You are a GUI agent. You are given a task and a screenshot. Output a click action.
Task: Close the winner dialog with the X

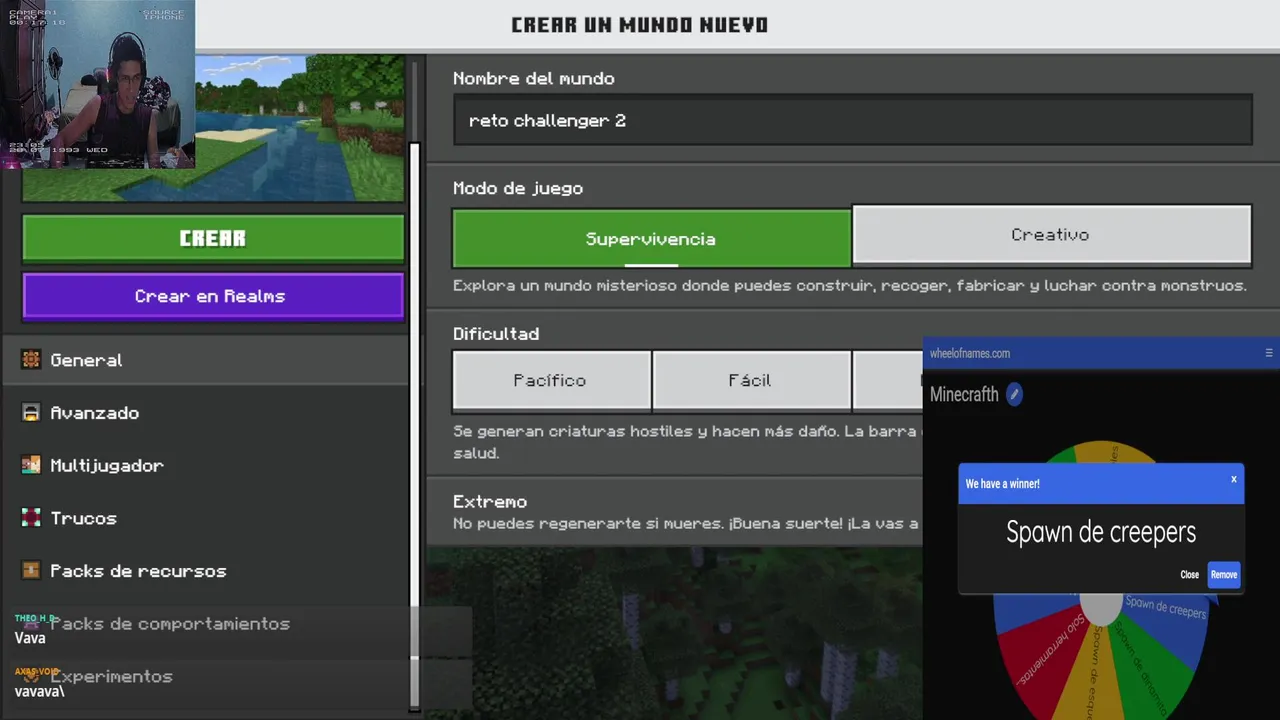(x=1233, y=479)
